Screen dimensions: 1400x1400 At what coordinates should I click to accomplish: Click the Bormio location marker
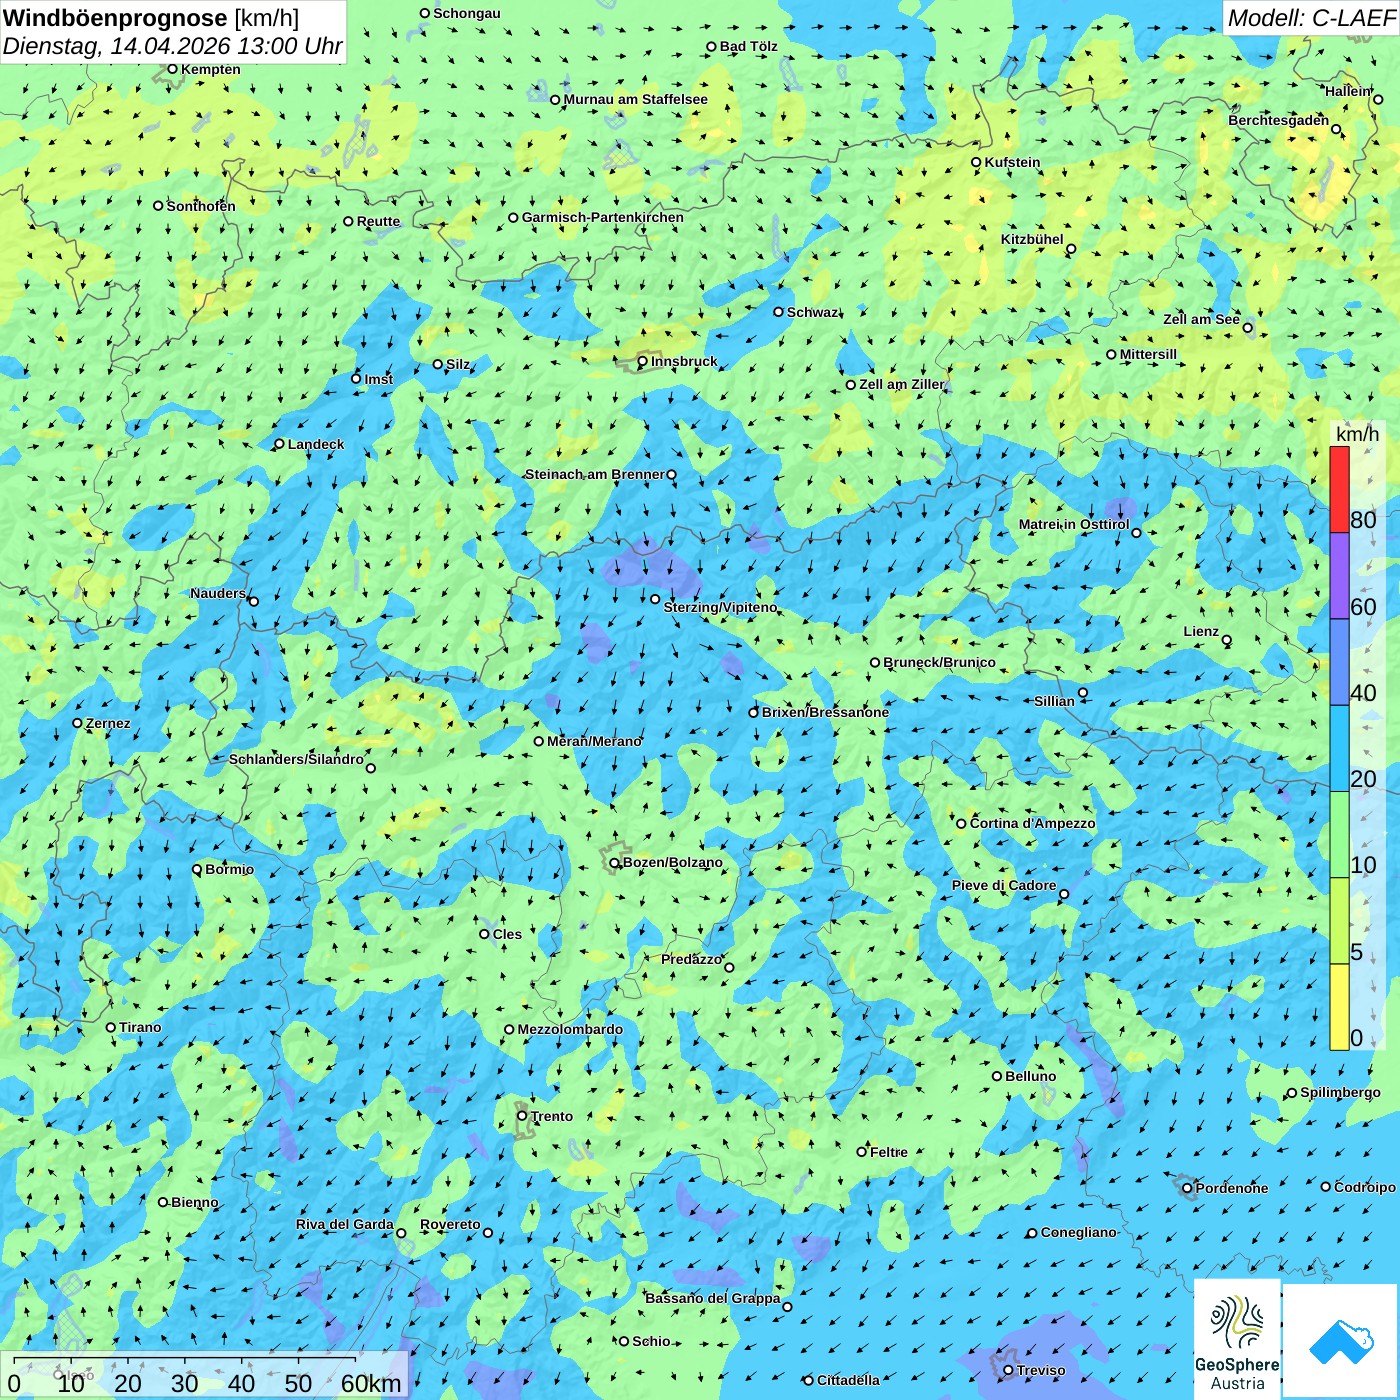[197, 869]
